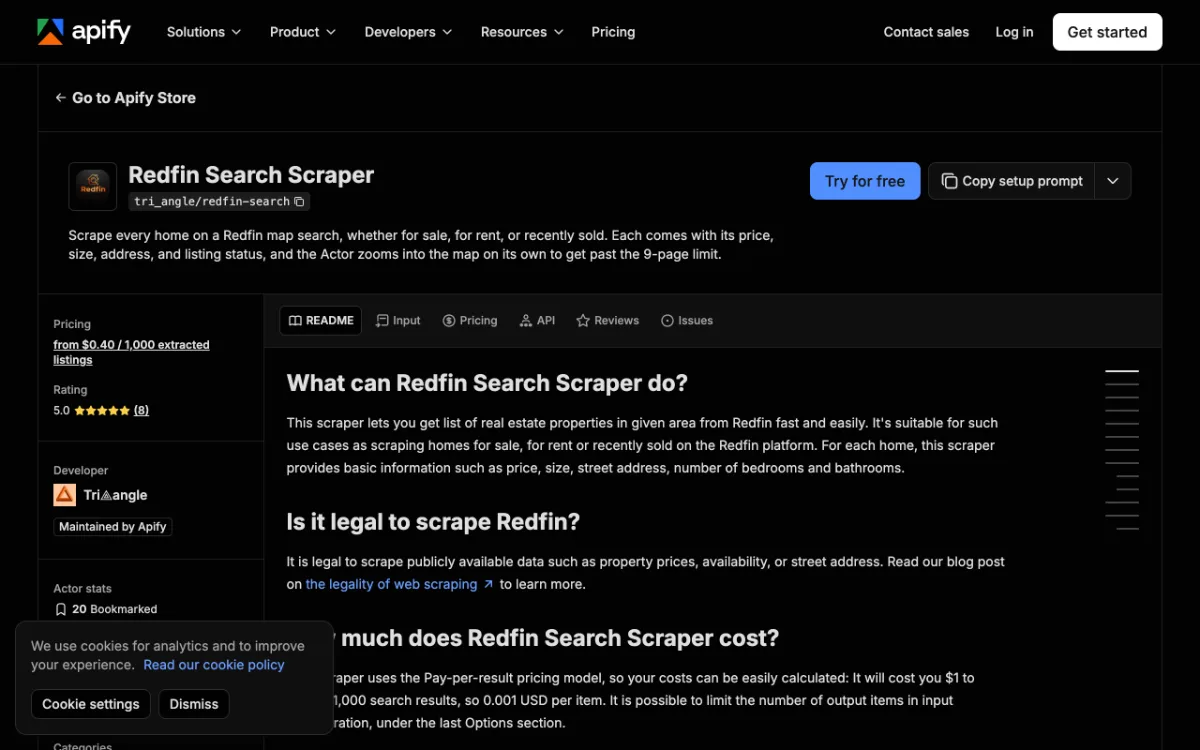The height and width of the screenshot is (750, 1200).
Task: Click 'What can Redfin Search Scraper do?' heading
Action: (487, 383)
